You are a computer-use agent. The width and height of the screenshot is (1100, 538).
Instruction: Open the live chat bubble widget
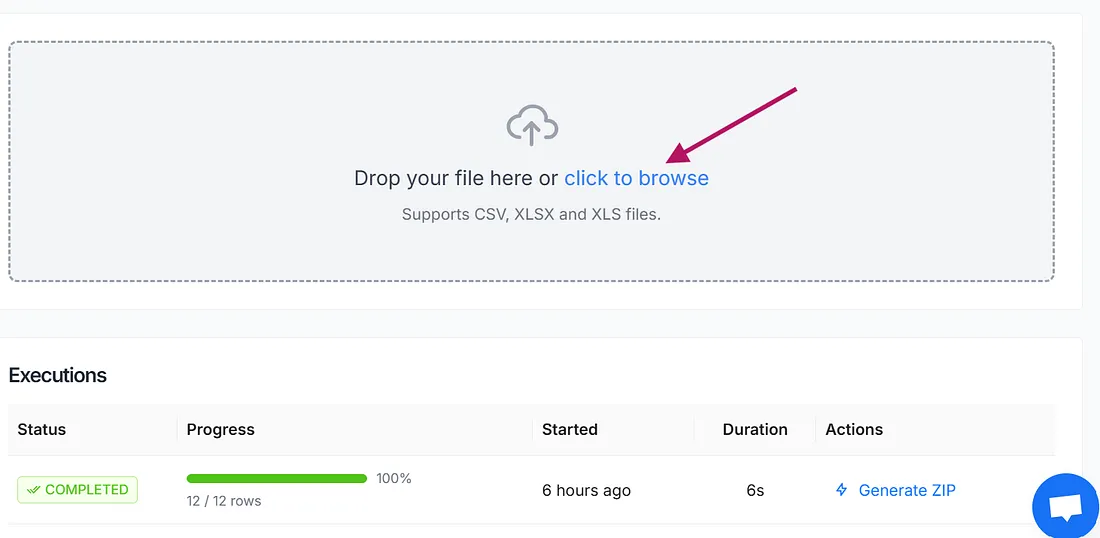click(x=1066, y=506)
